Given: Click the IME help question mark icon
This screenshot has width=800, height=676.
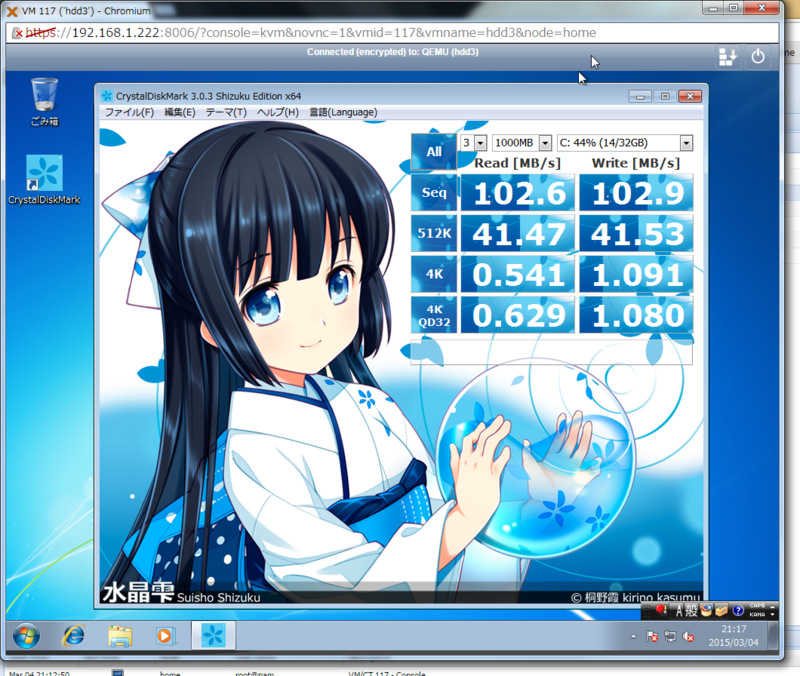Looking at the screenshot, I should 738,610.
